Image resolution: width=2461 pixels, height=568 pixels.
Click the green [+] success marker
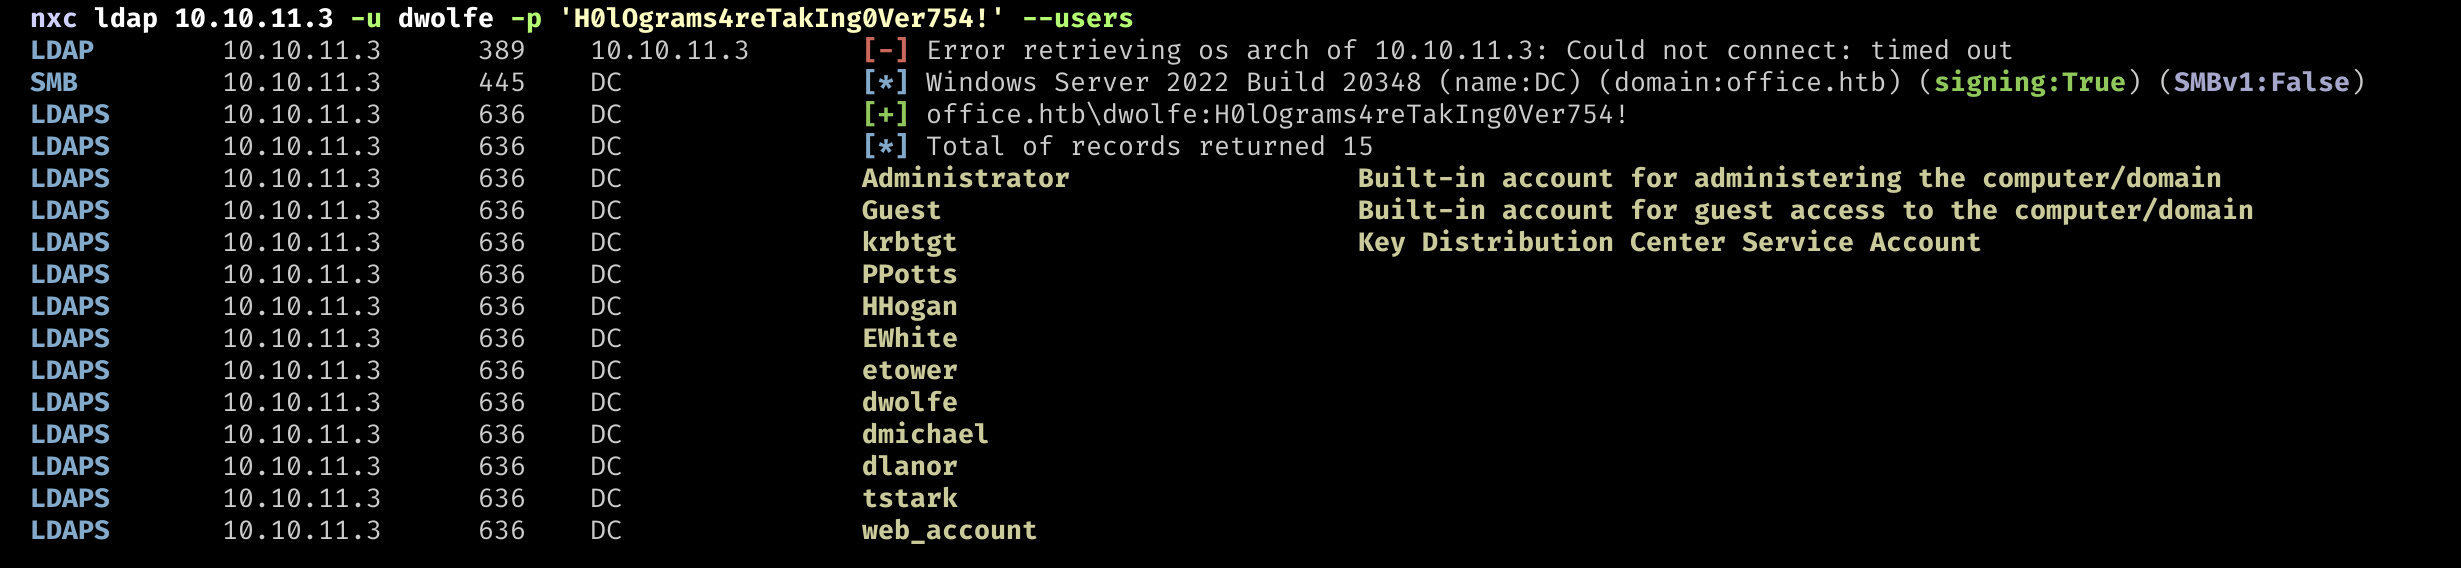[x=886, y=114]
